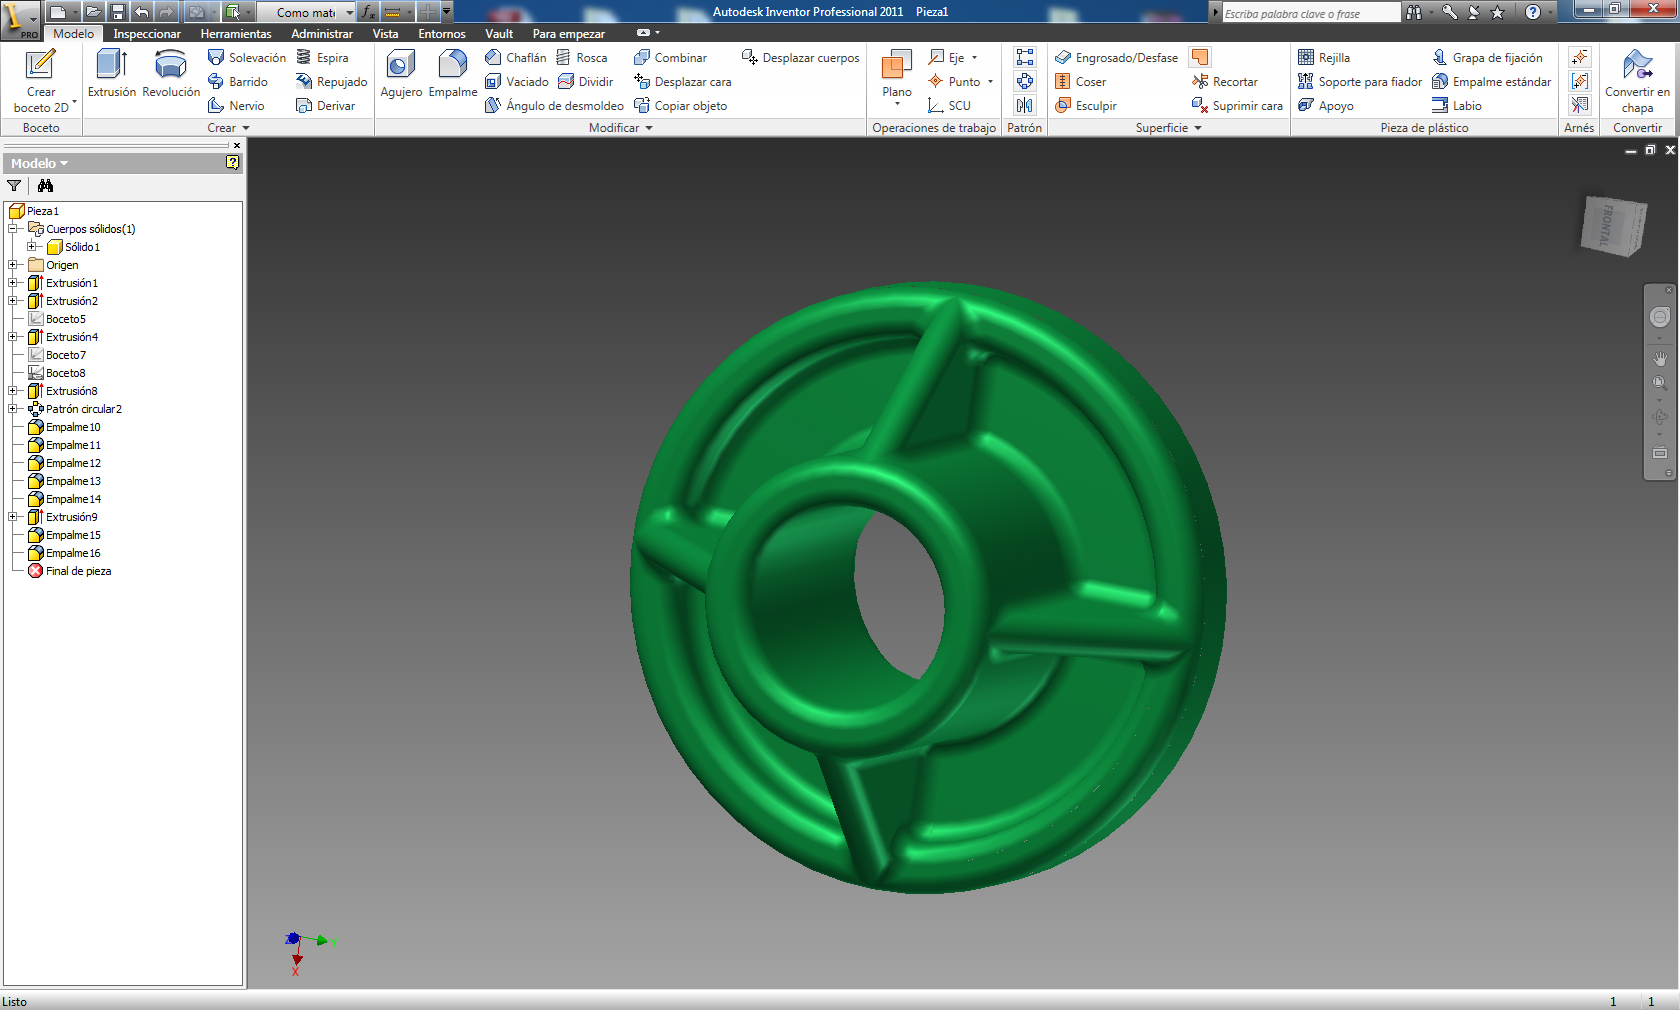
Task: Select Soporte para fiador tool
Action: (x=1359, y=82)
